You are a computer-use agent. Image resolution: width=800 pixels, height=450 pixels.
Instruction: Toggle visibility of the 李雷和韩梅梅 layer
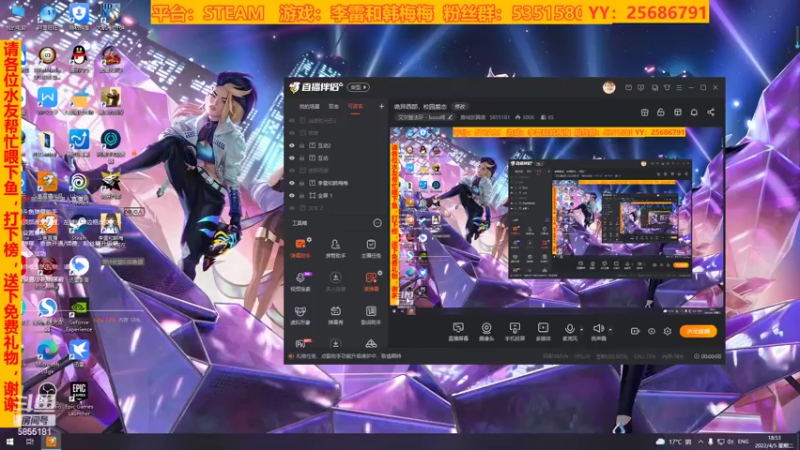(x=292, y=183)
